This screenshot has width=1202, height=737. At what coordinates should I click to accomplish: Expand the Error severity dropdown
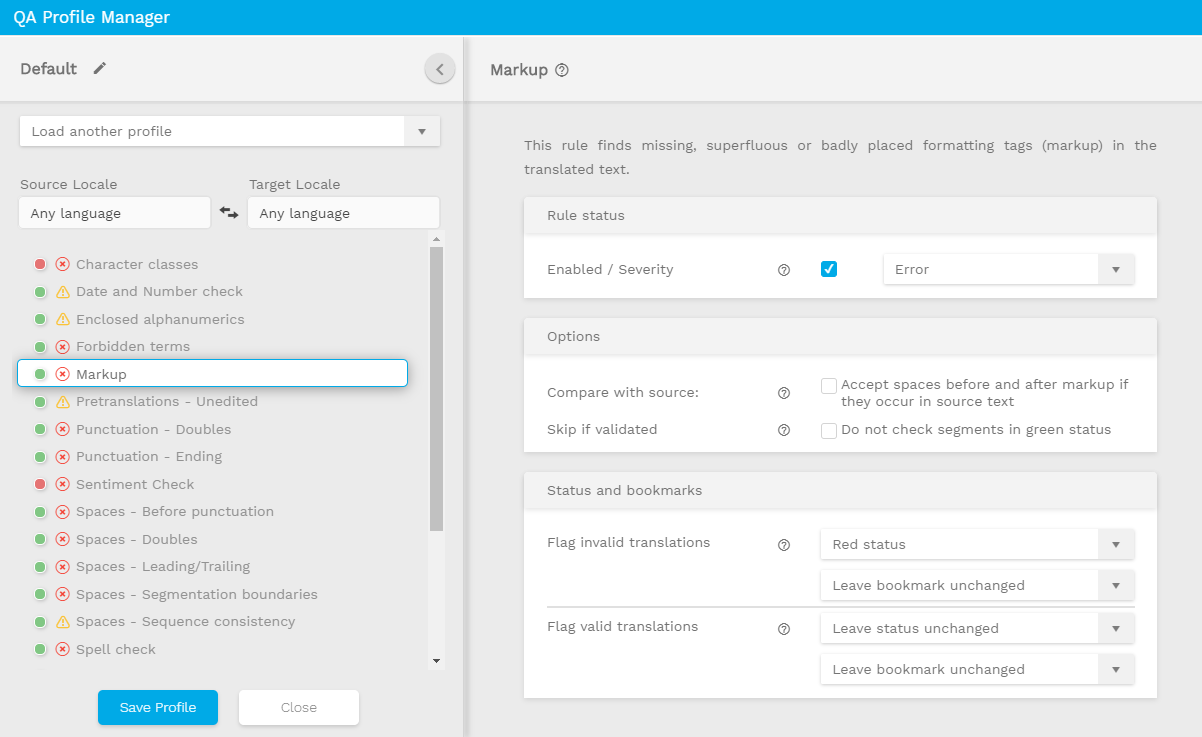coord(1009,269)
